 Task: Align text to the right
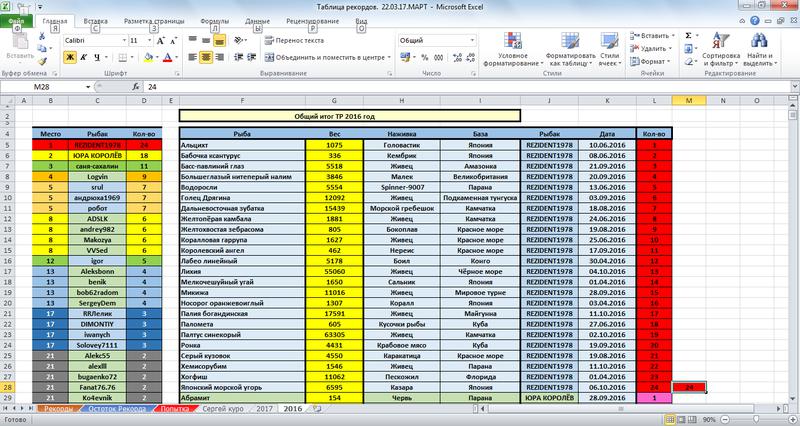219,58
